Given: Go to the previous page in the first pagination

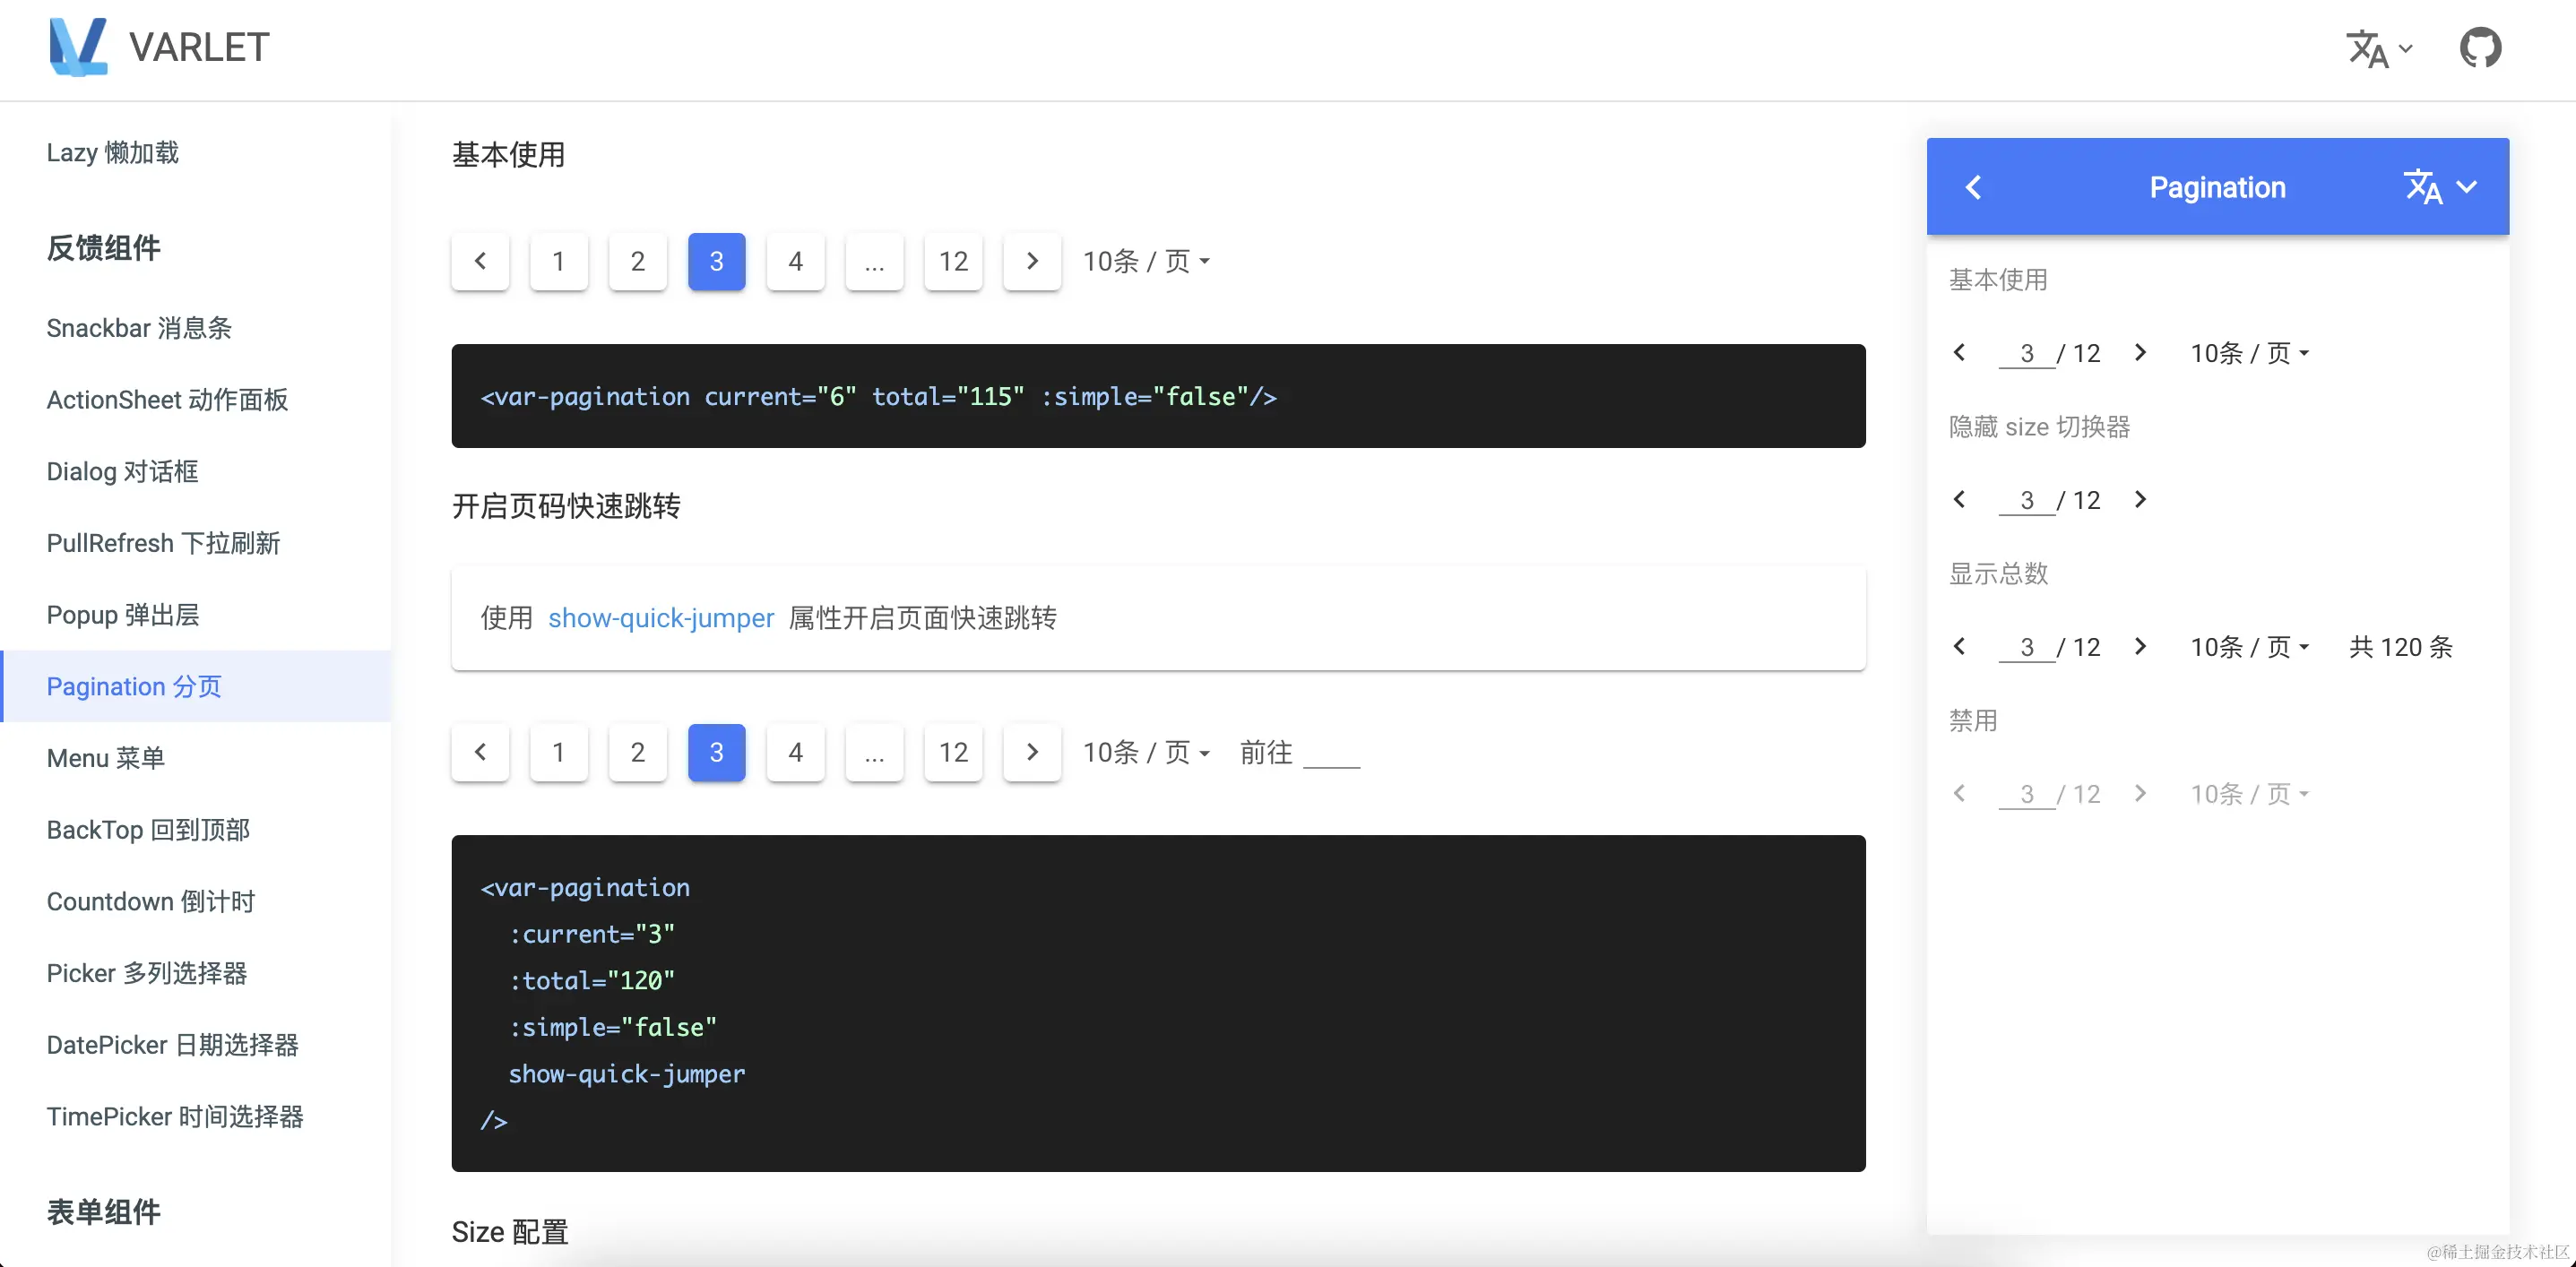Looking at the screenshot, I should pos(480,261).
